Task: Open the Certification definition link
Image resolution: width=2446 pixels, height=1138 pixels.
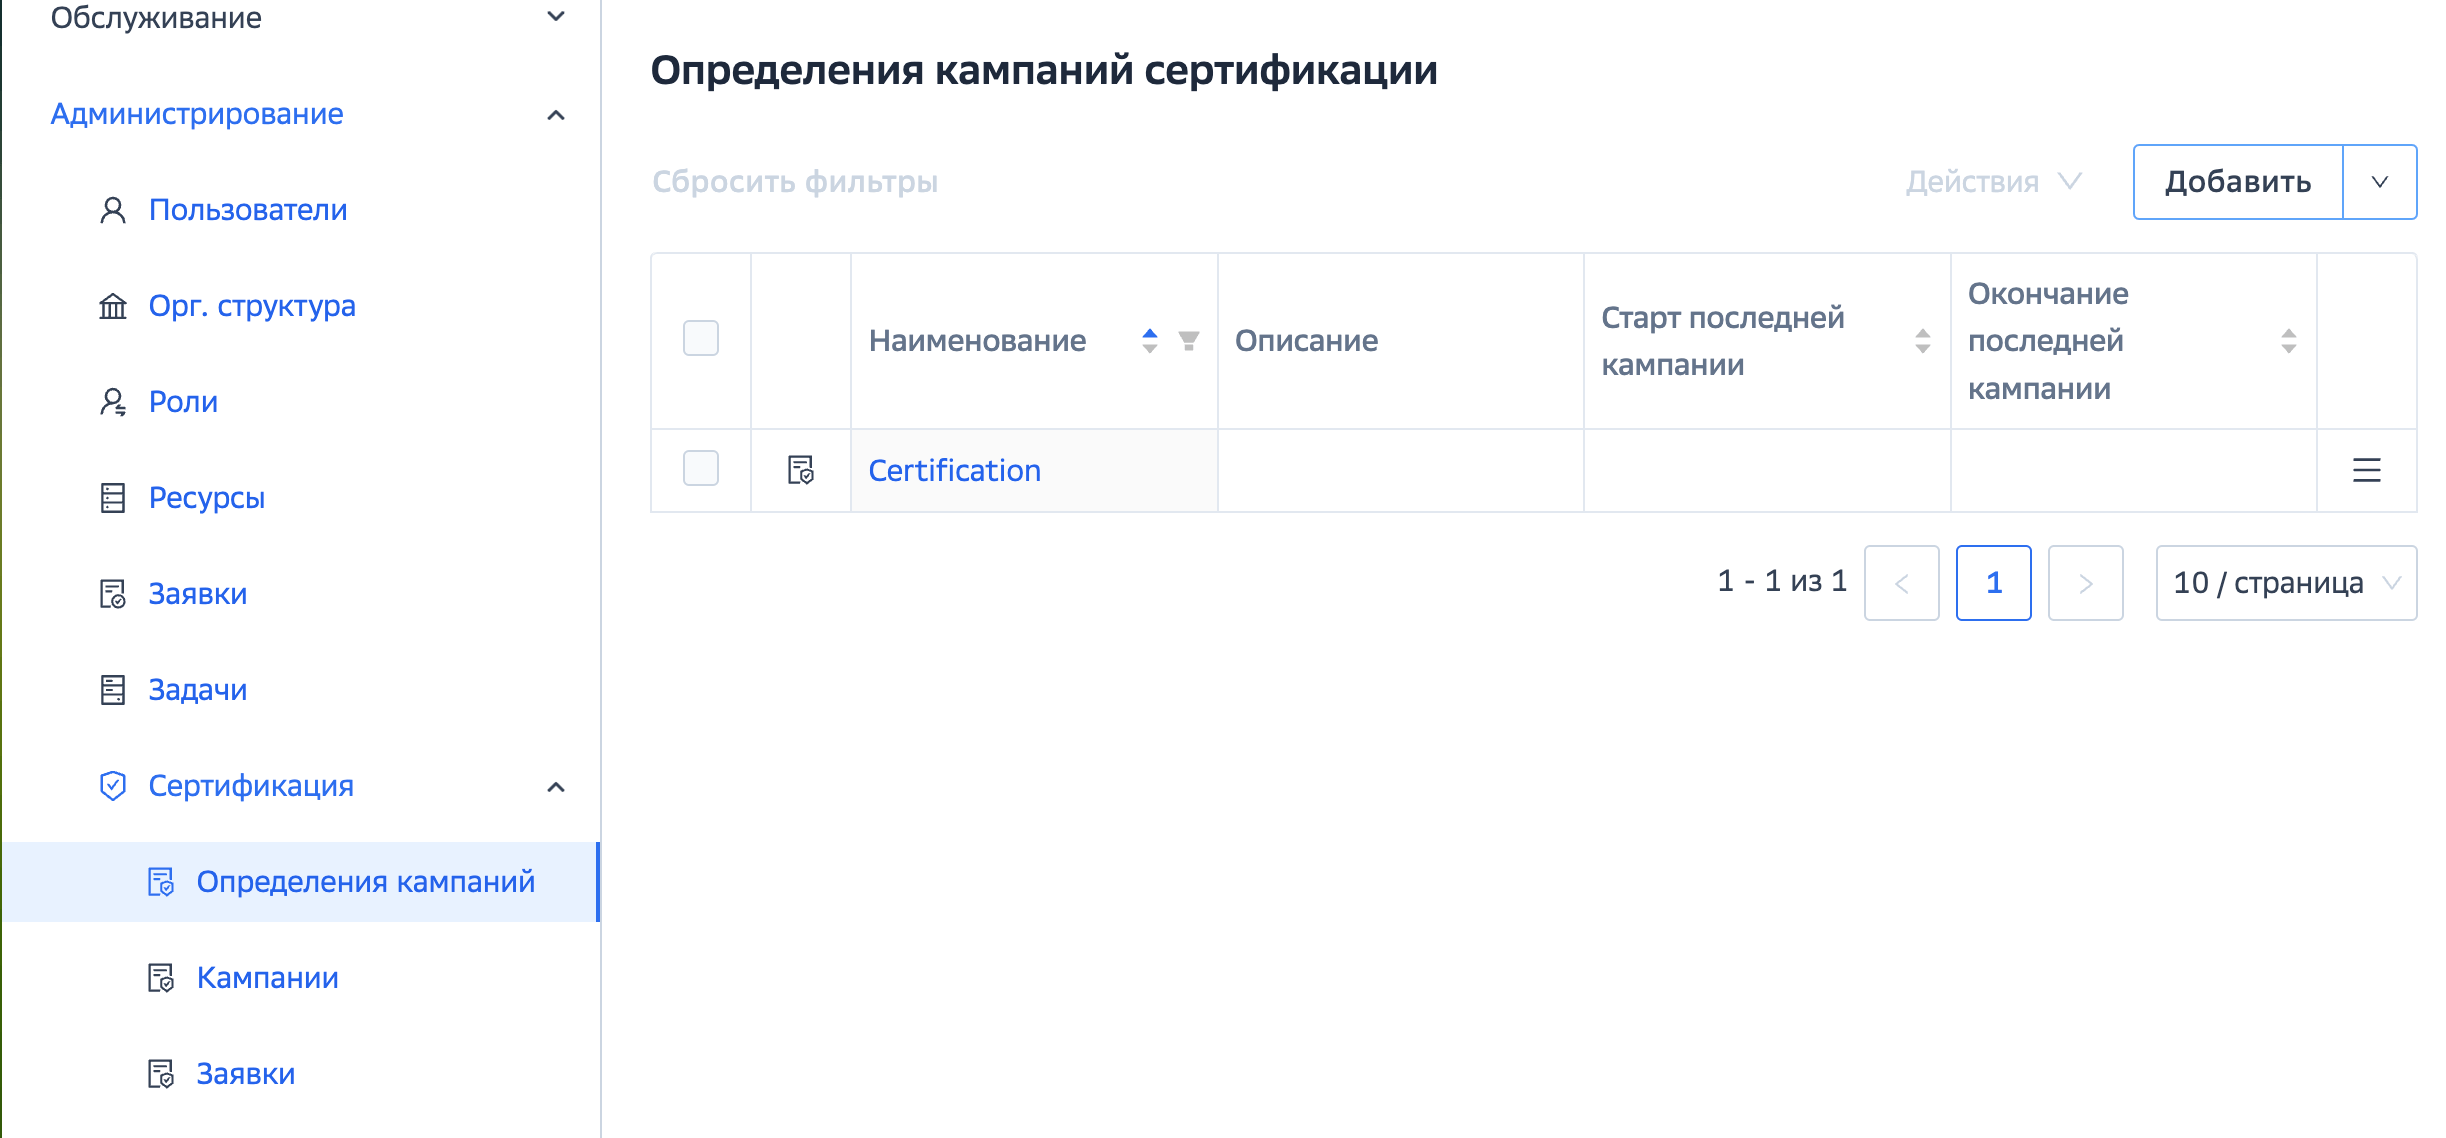Action: pos(955,470)
